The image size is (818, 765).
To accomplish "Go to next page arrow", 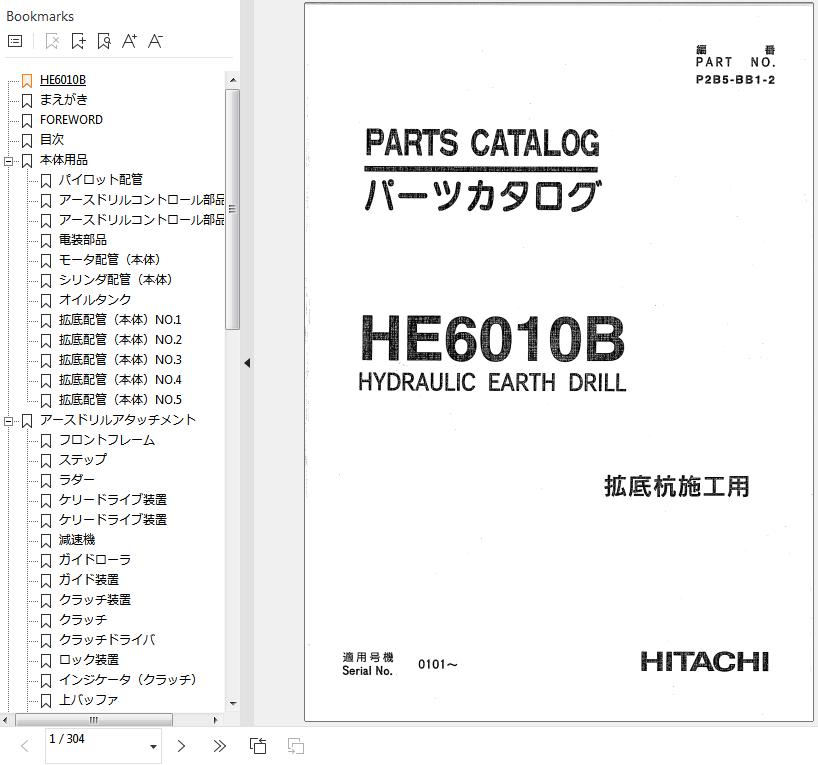I will (x=181, y=746).
